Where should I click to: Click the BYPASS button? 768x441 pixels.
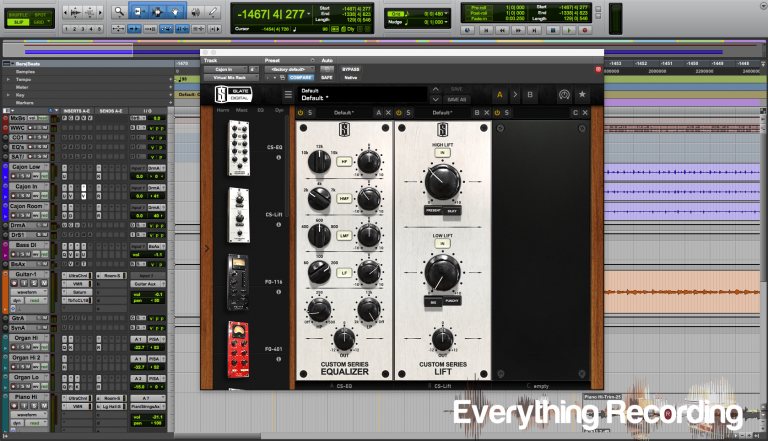[351, 70]
